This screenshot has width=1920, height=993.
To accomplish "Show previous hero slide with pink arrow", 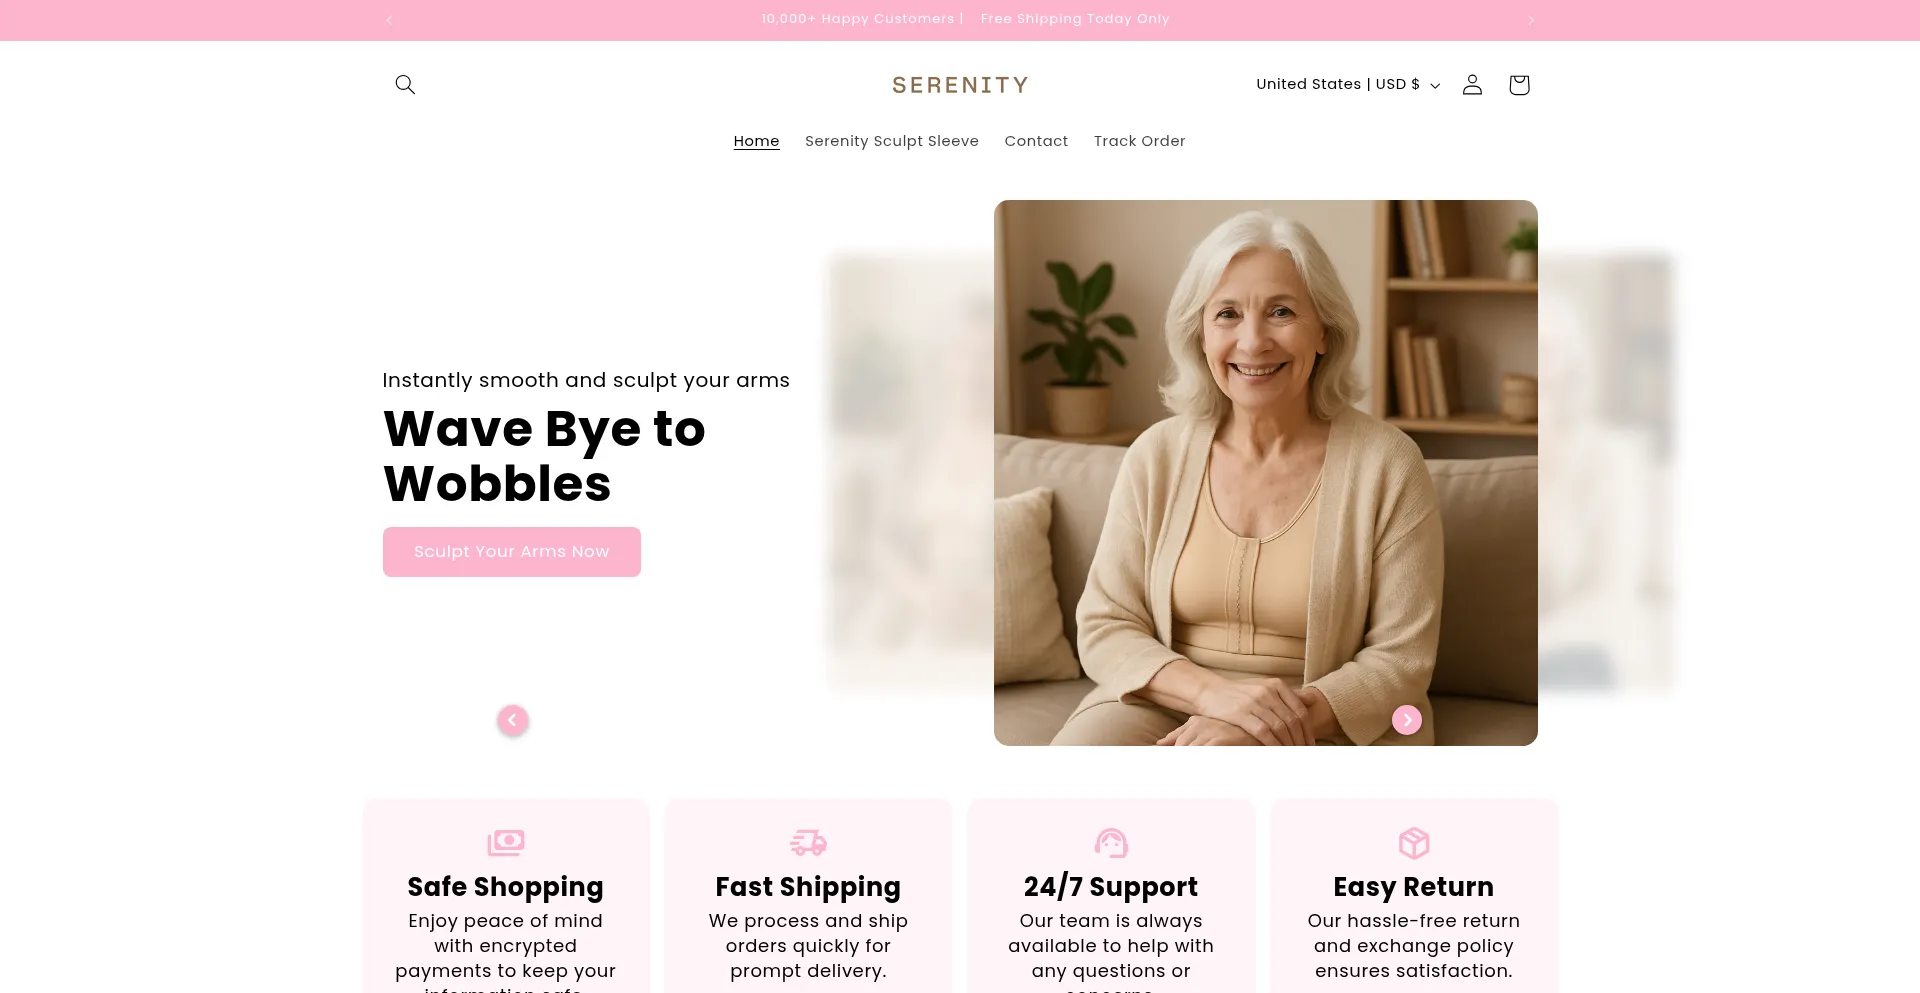I will click(x=513, y=720).
